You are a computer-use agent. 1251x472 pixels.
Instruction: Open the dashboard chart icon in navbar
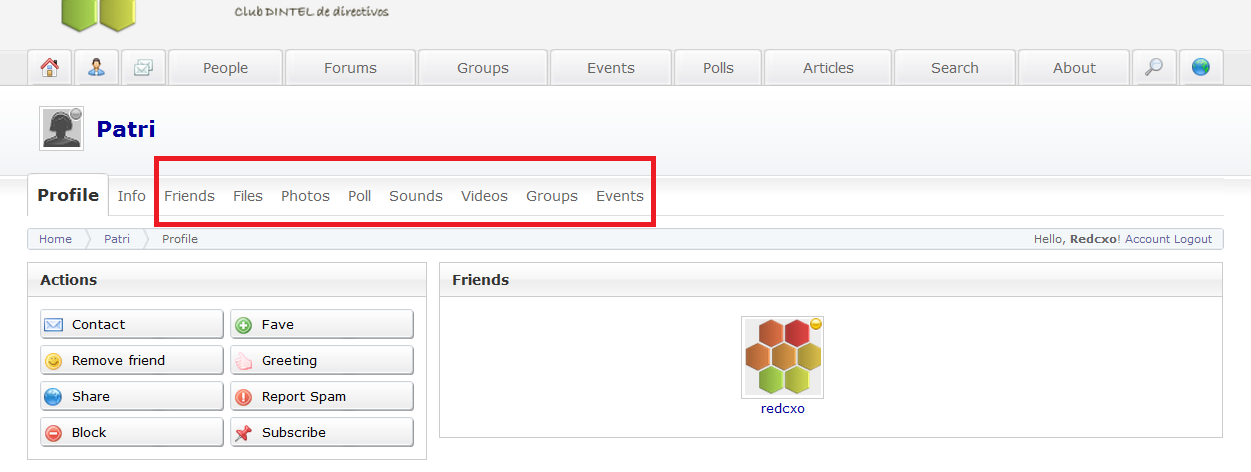143,68
